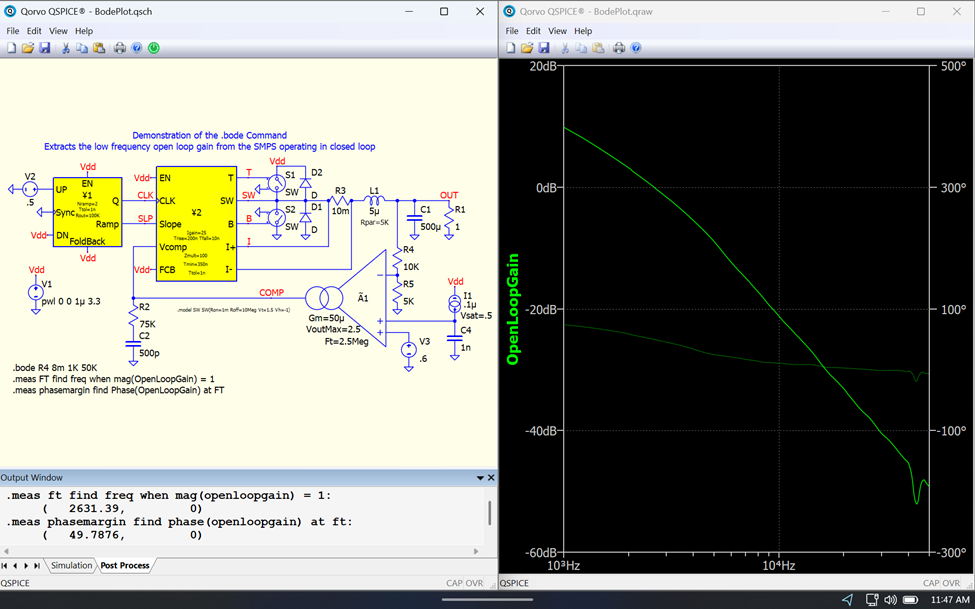975x609 pixels.
Task: Open View menu in schematic window
Action: tap(58, 31)
